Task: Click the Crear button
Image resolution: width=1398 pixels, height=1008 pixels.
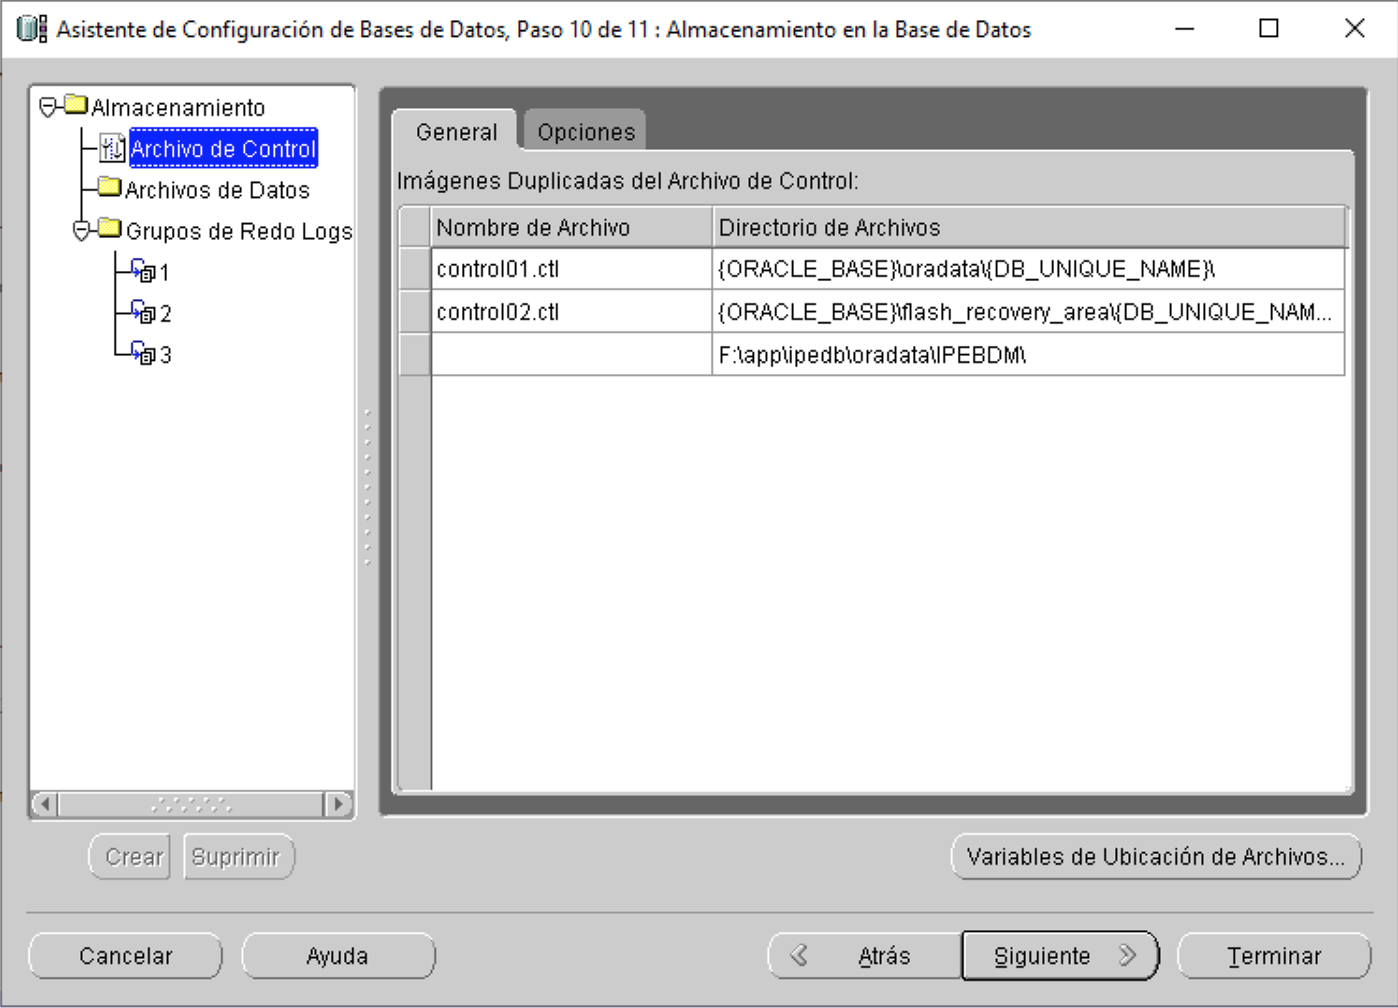Action: [129, 856]
